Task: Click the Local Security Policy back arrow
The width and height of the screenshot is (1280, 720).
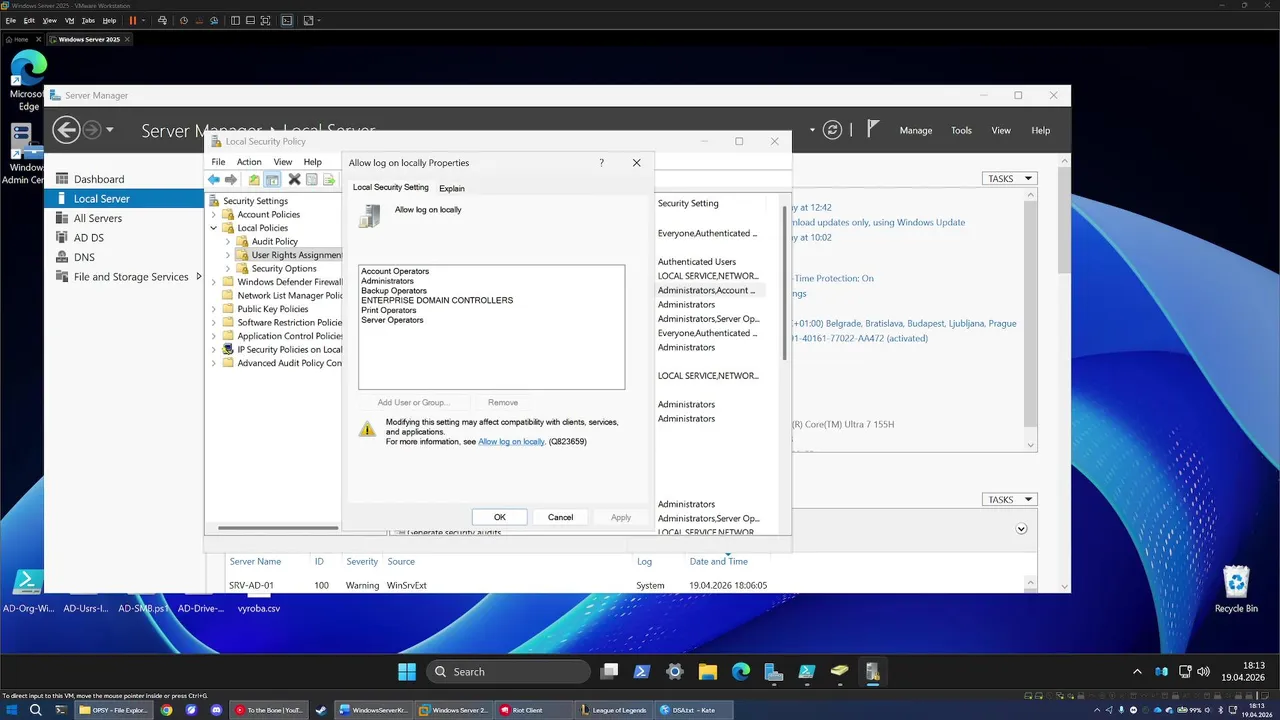Action: pyautogui.click(x=213, y=180)
